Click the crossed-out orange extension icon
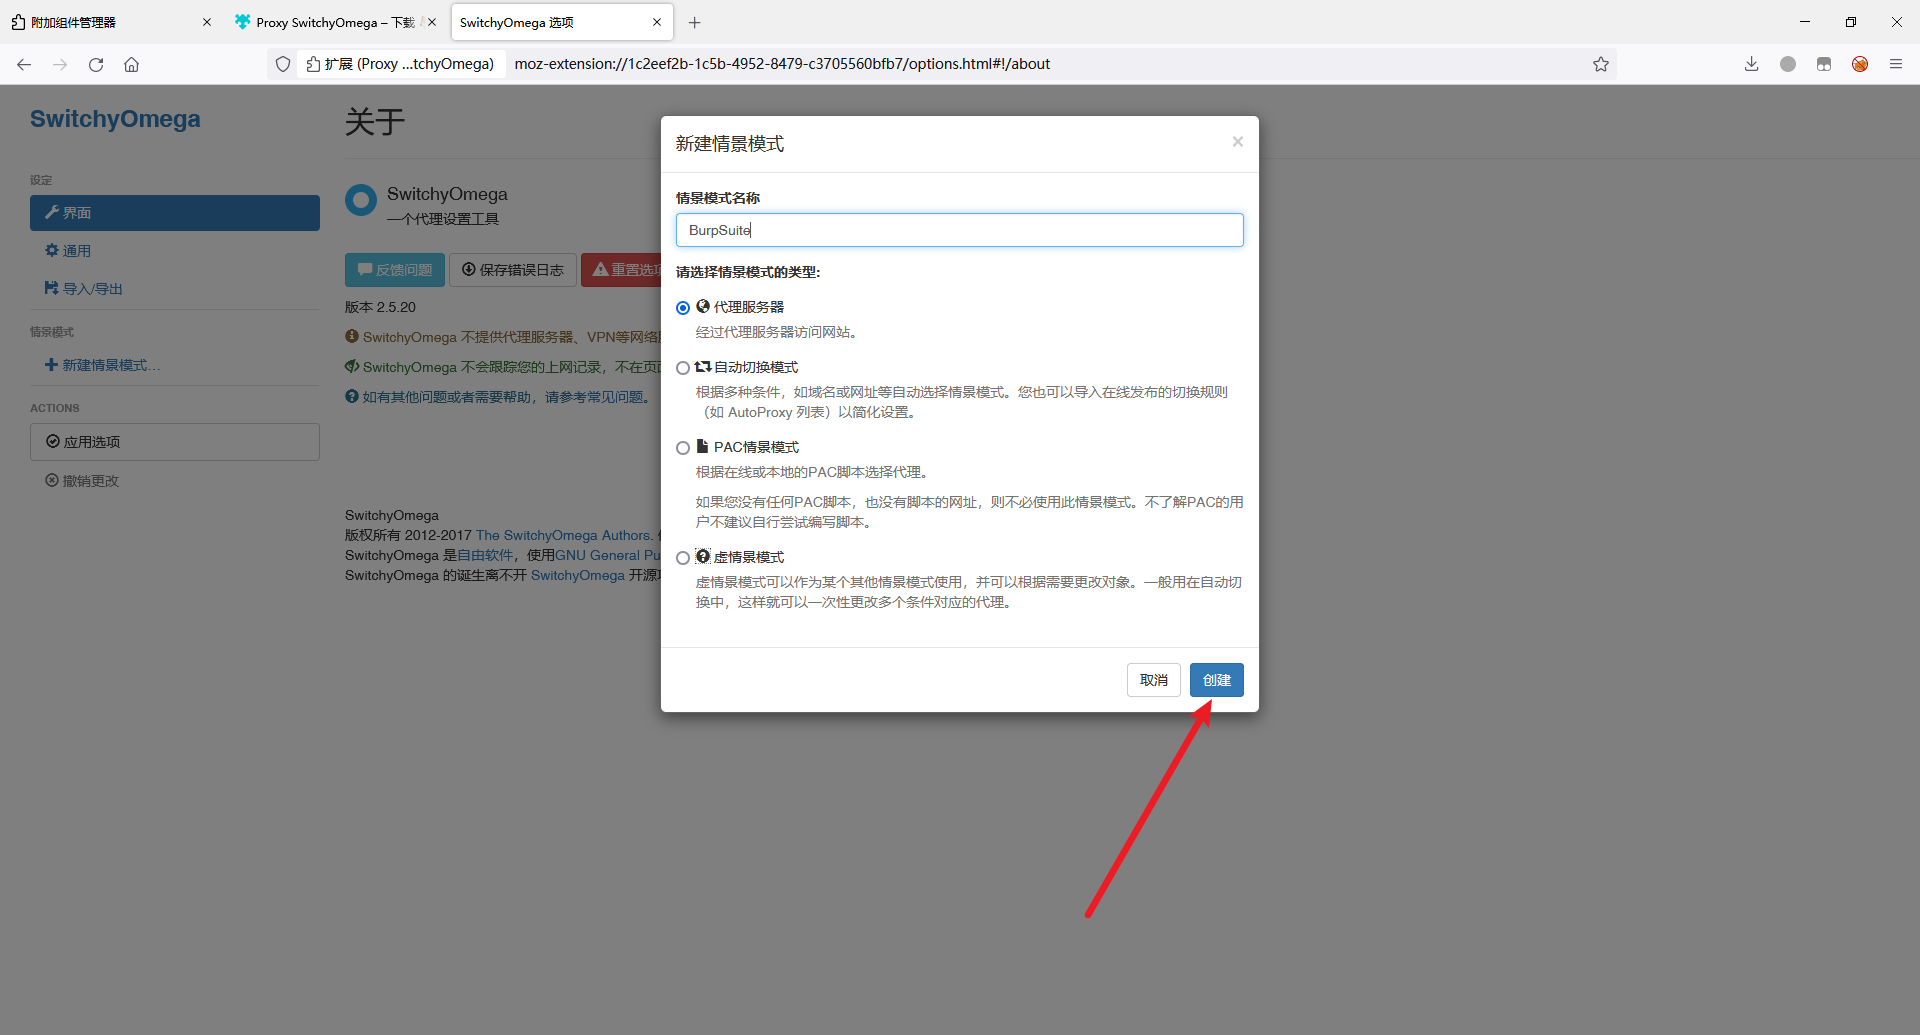Image resolution: width=1920 pixels, height=1035 pixels. click(x=1860, y=64)
